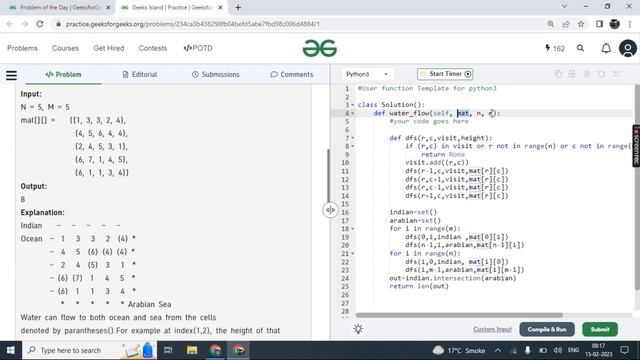Click the first editor toolbar icon after the timer

[x=558, y=74]
